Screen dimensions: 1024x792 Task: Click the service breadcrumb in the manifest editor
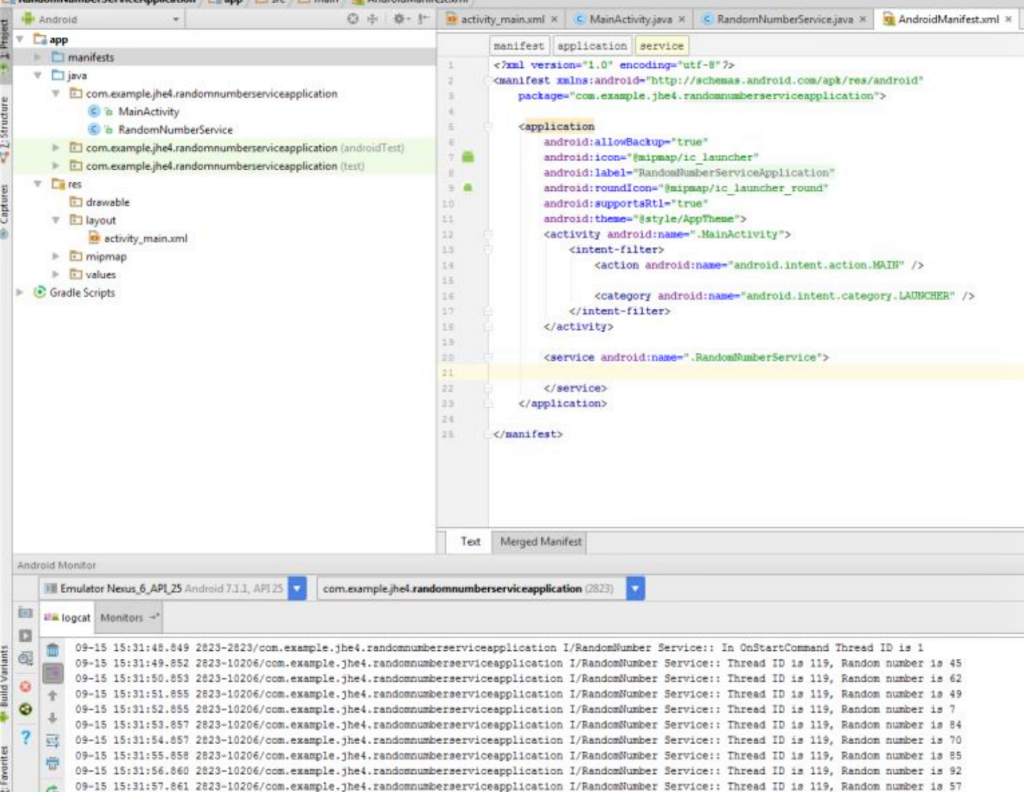click(663, 44)
